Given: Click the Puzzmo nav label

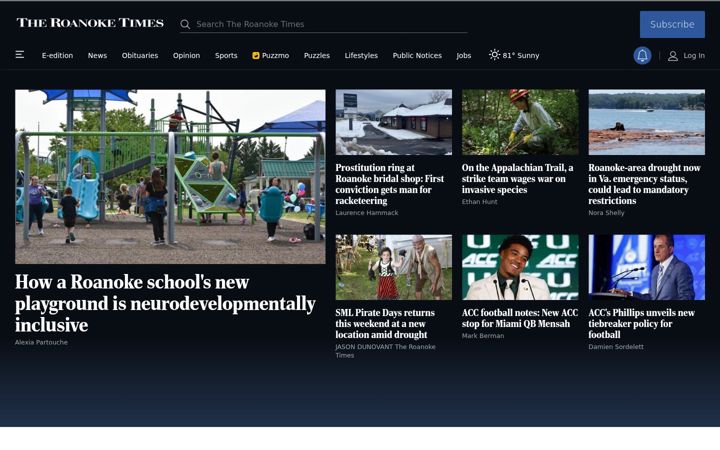Looking at the screenshot, I should 276,56.
